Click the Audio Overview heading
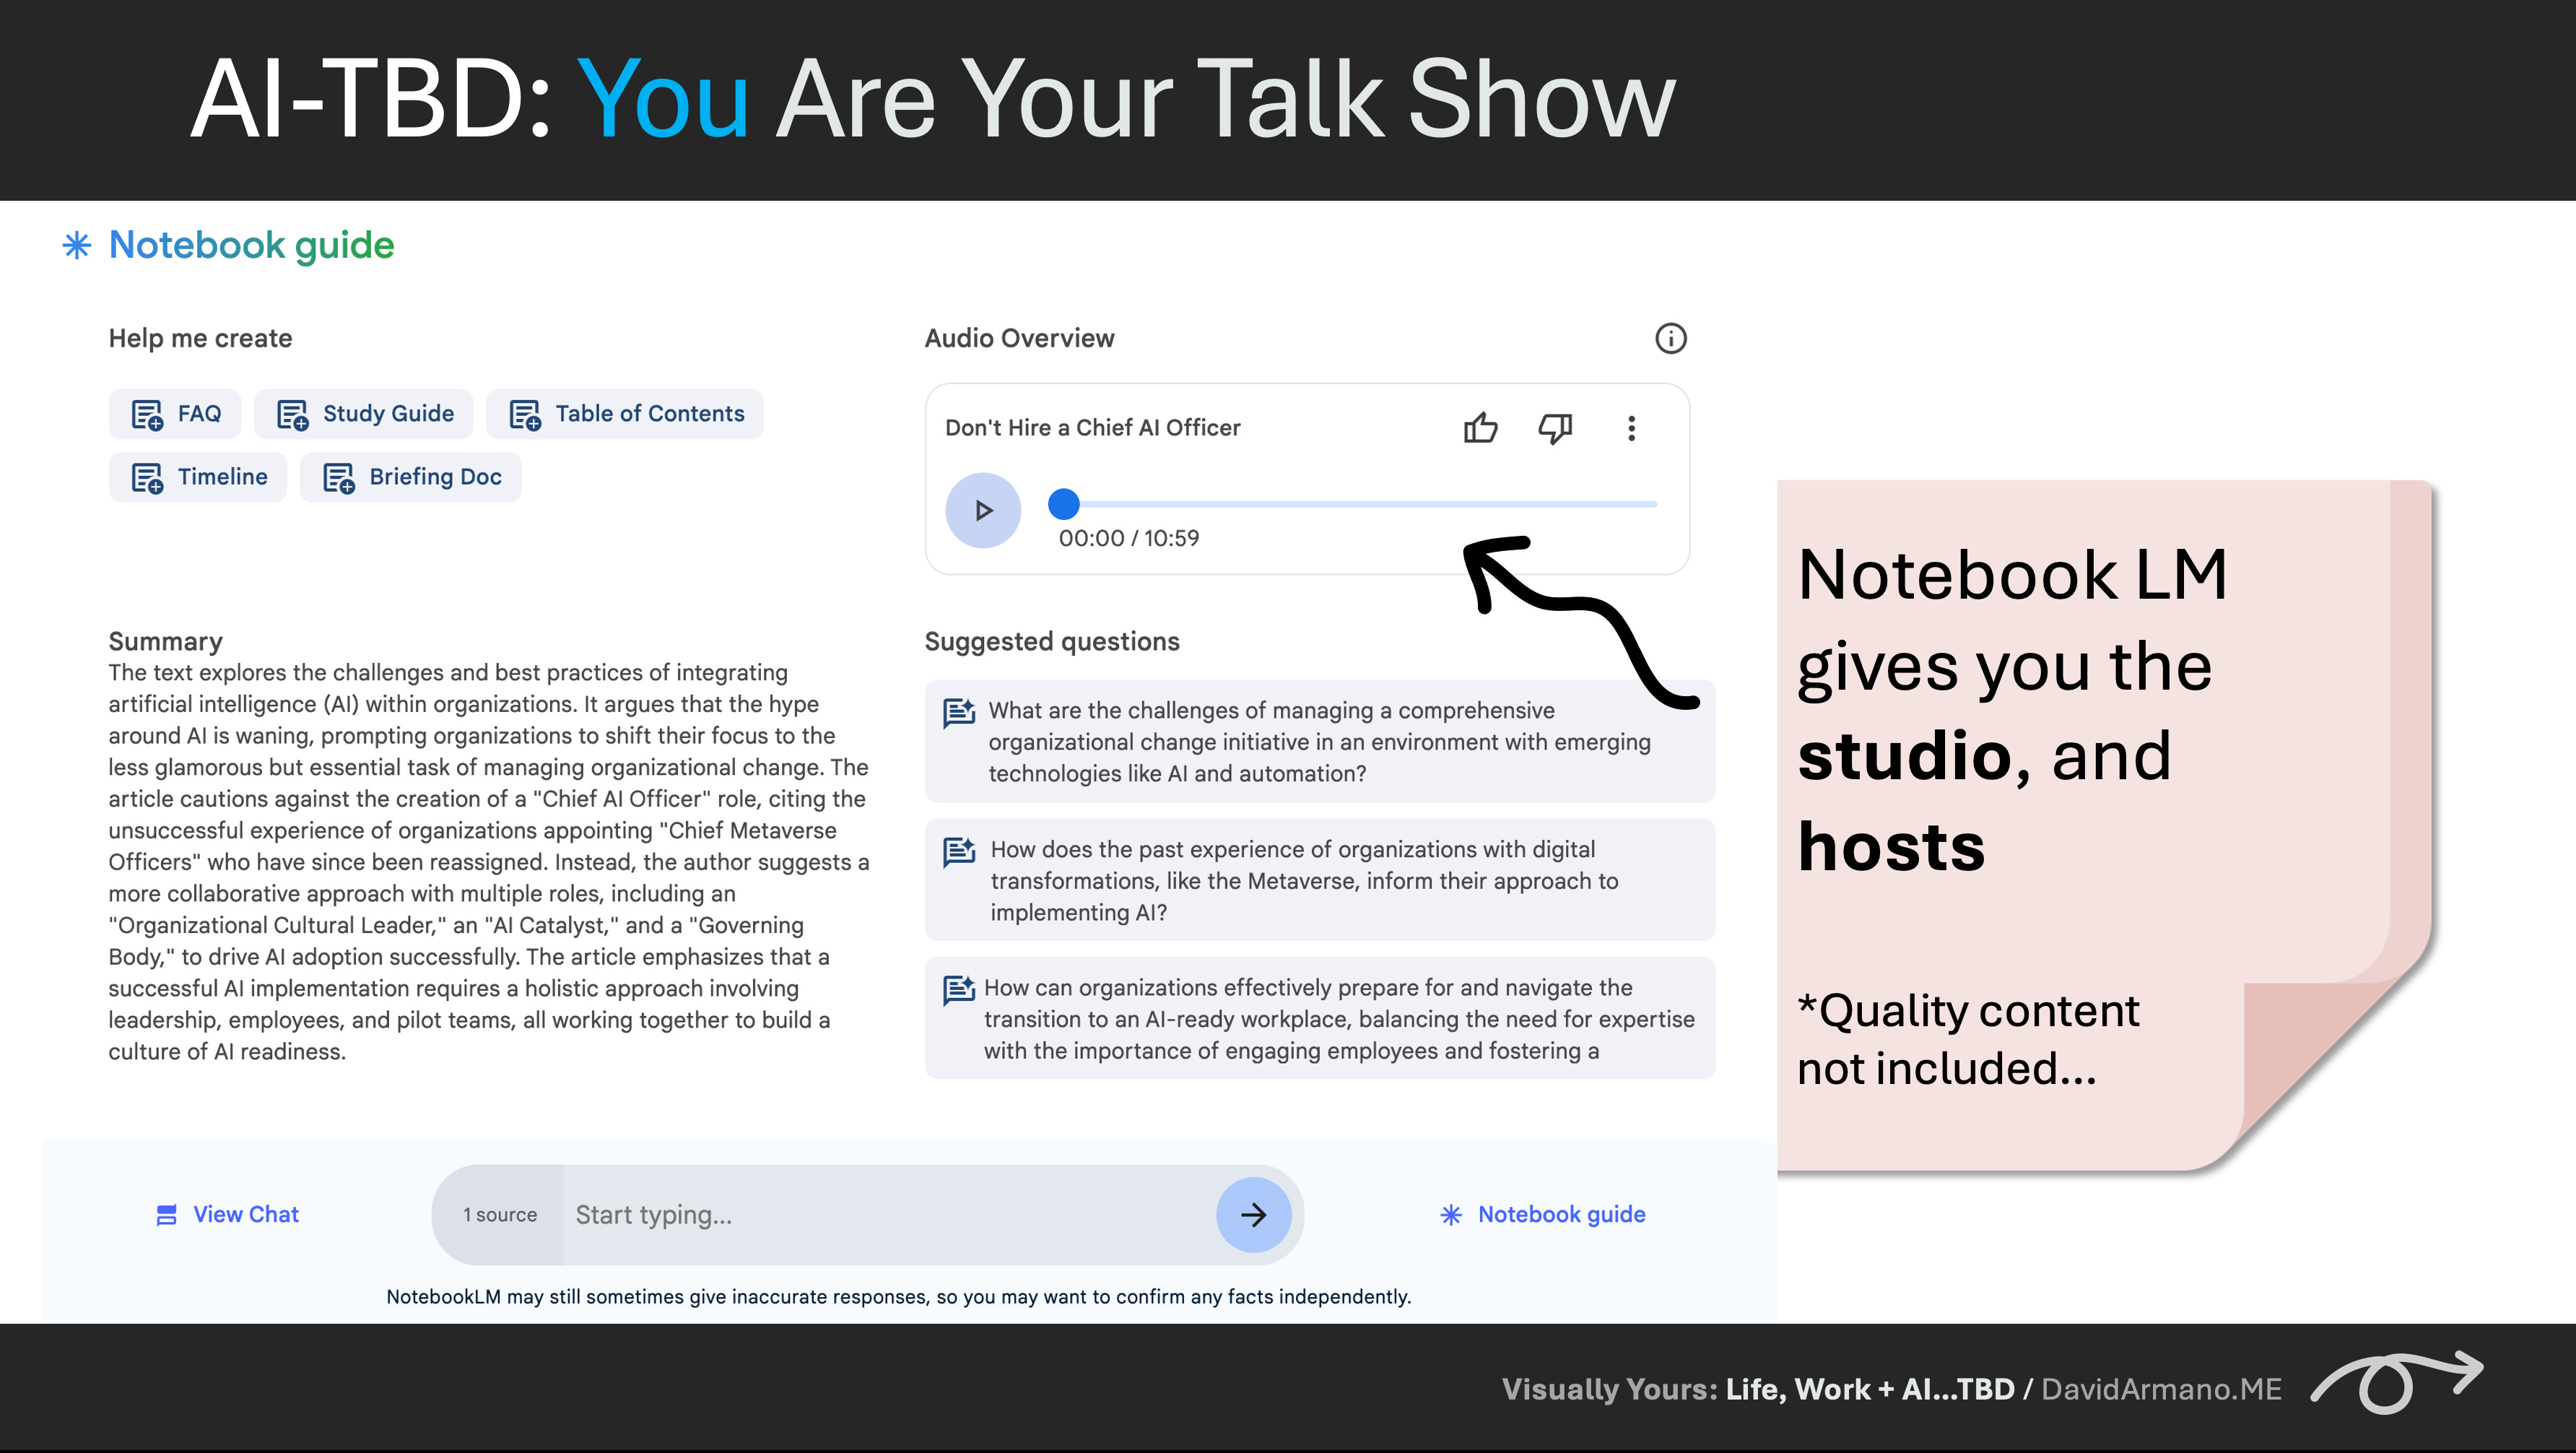 [x=1019, y=338]
